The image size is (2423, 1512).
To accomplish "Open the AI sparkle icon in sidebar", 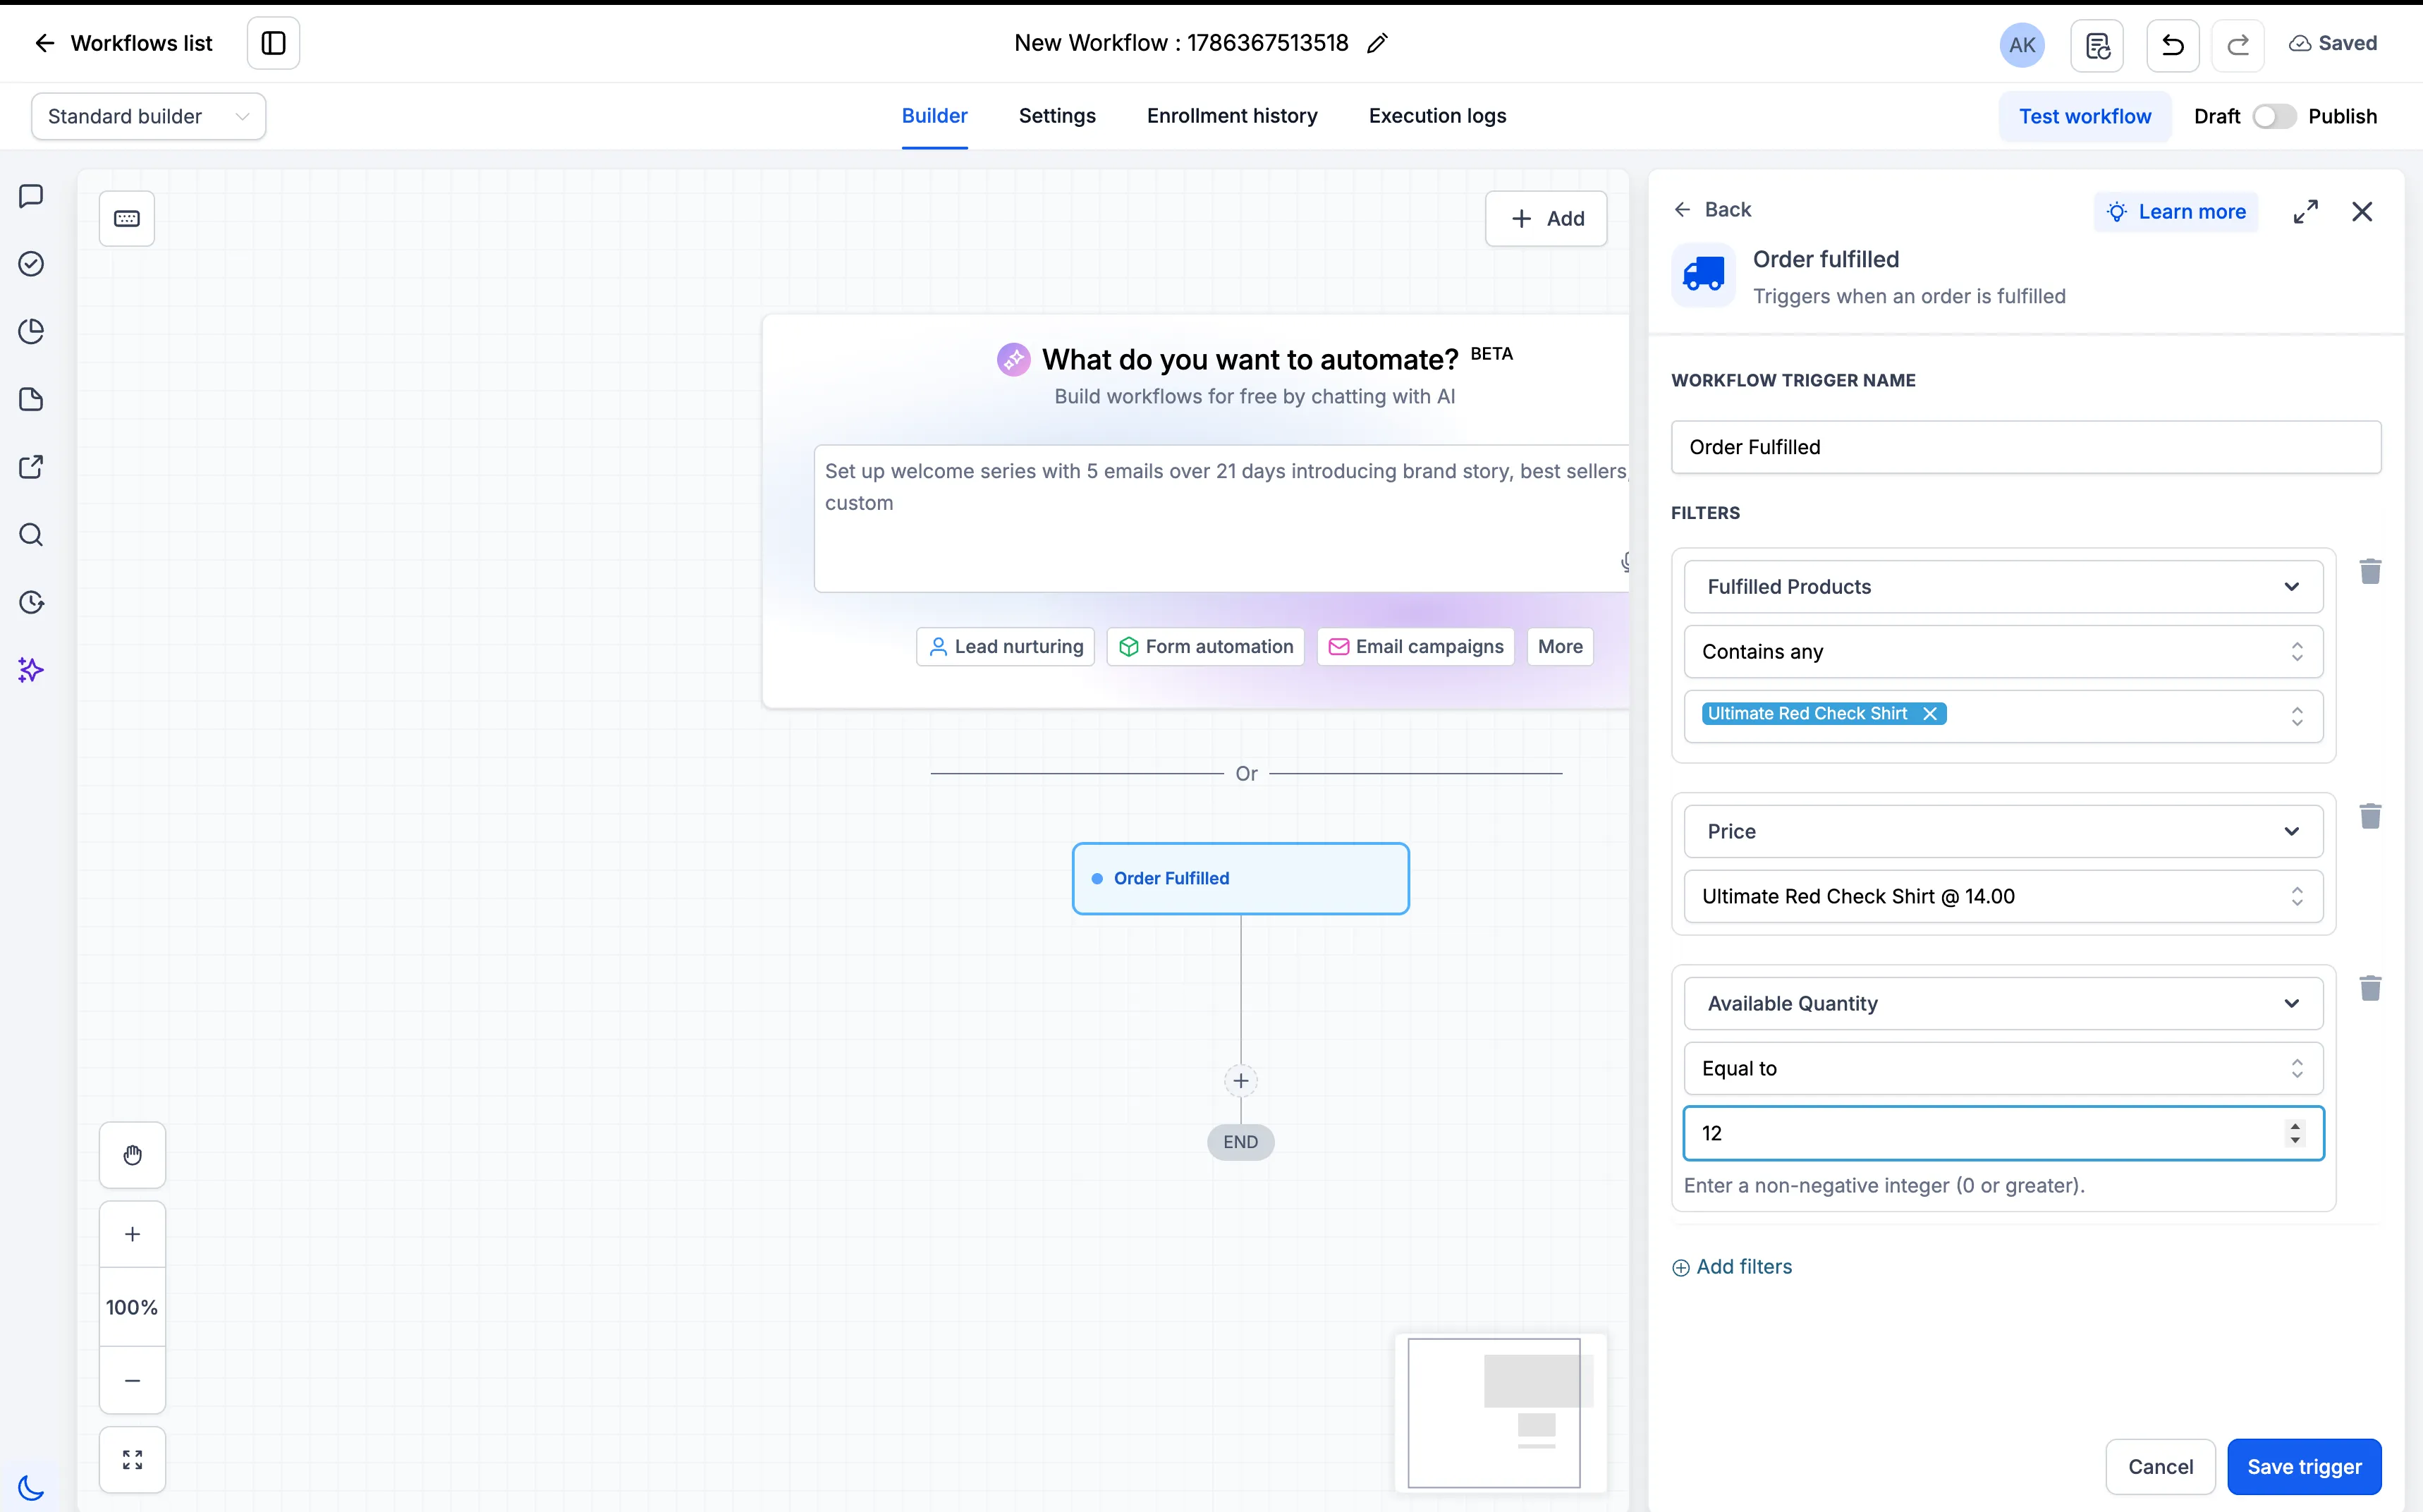I will coord(31,670).
